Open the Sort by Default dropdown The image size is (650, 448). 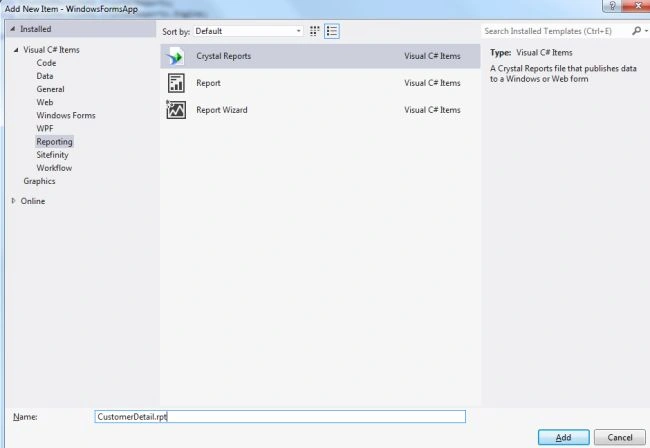(248, 31)
